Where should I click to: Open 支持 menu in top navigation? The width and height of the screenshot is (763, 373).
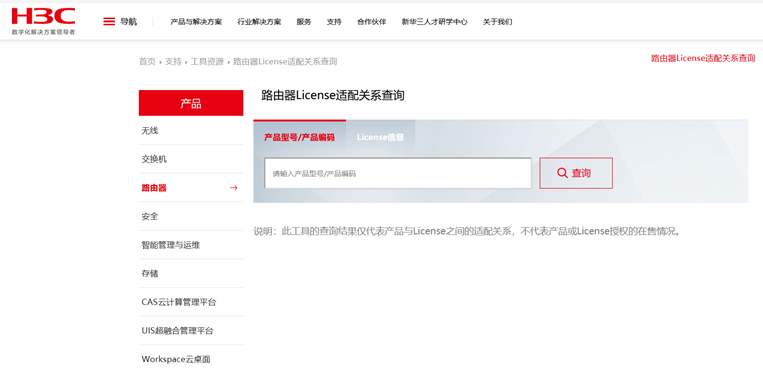[334, 22]
